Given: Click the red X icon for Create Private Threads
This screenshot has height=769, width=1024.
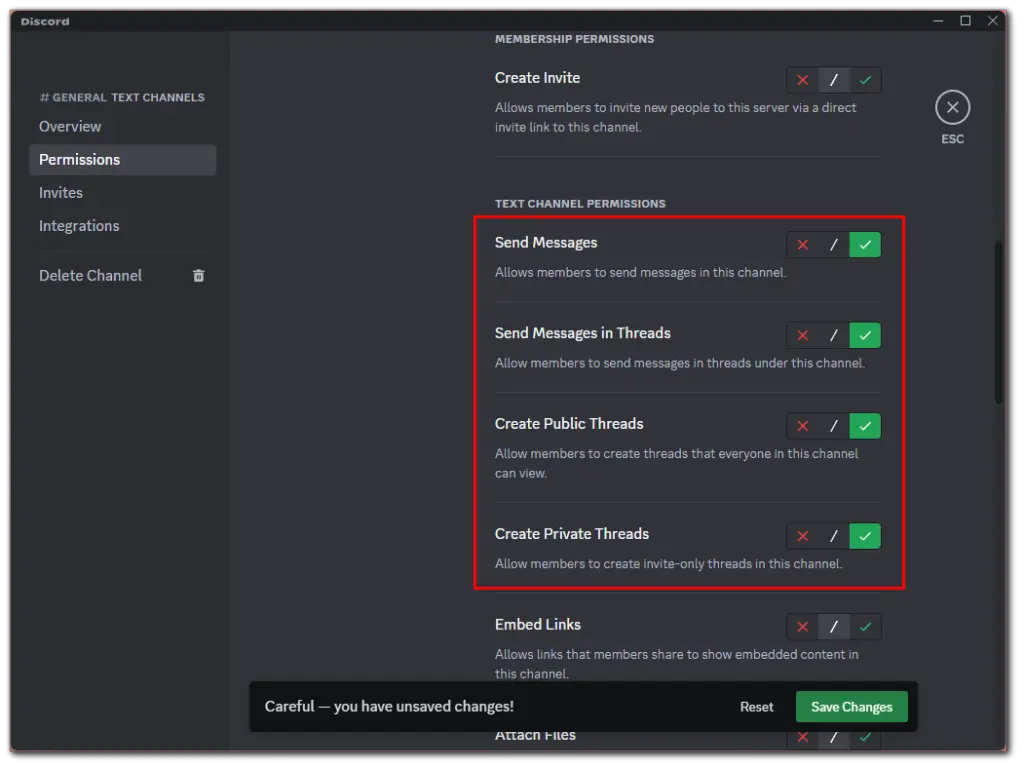Looking at the screenshot, I should click(801, 536).
